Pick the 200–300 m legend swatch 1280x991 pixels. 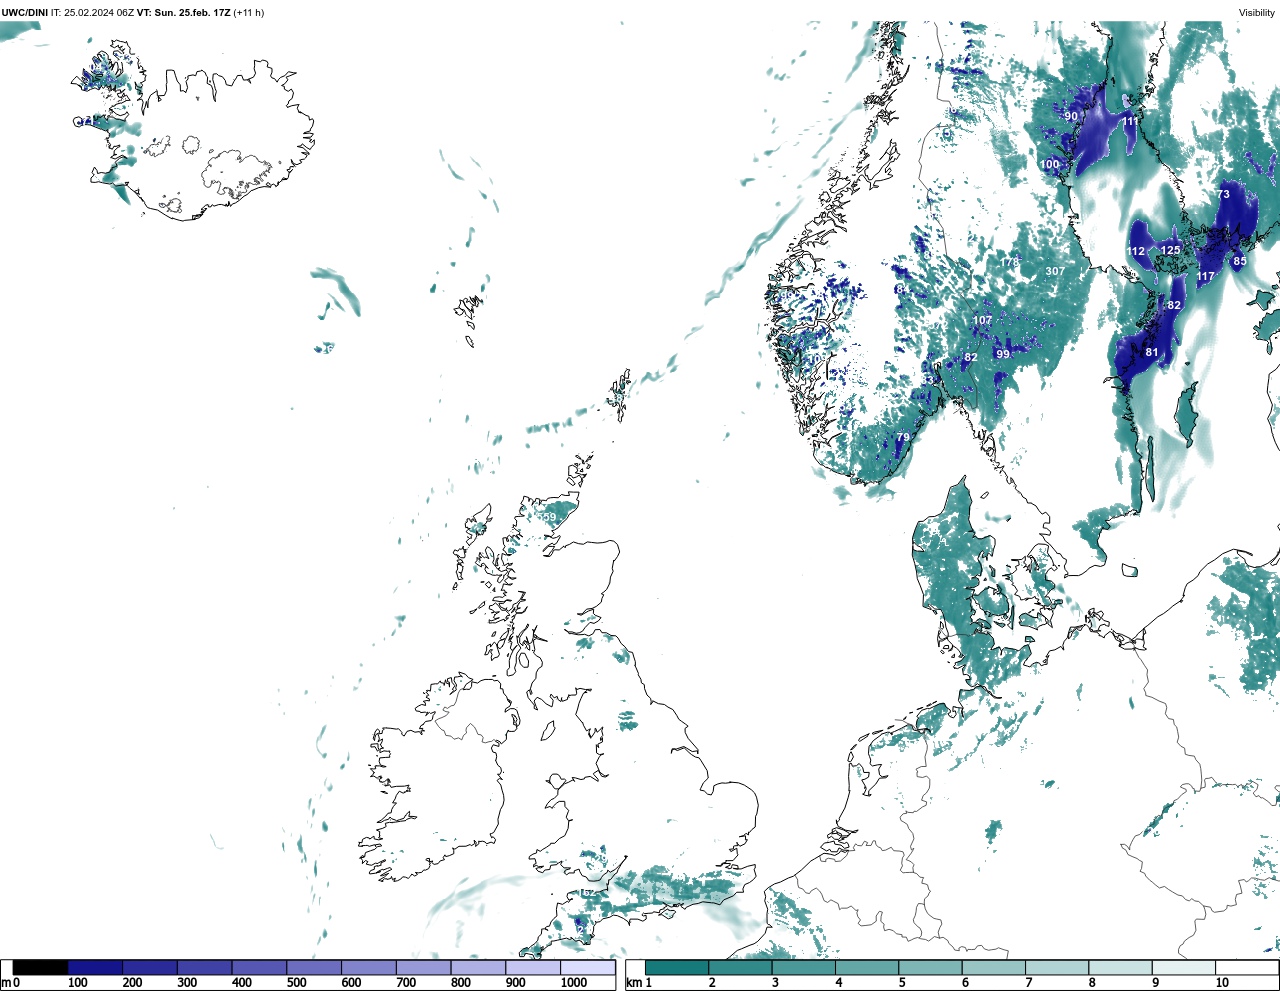(150, 968)
